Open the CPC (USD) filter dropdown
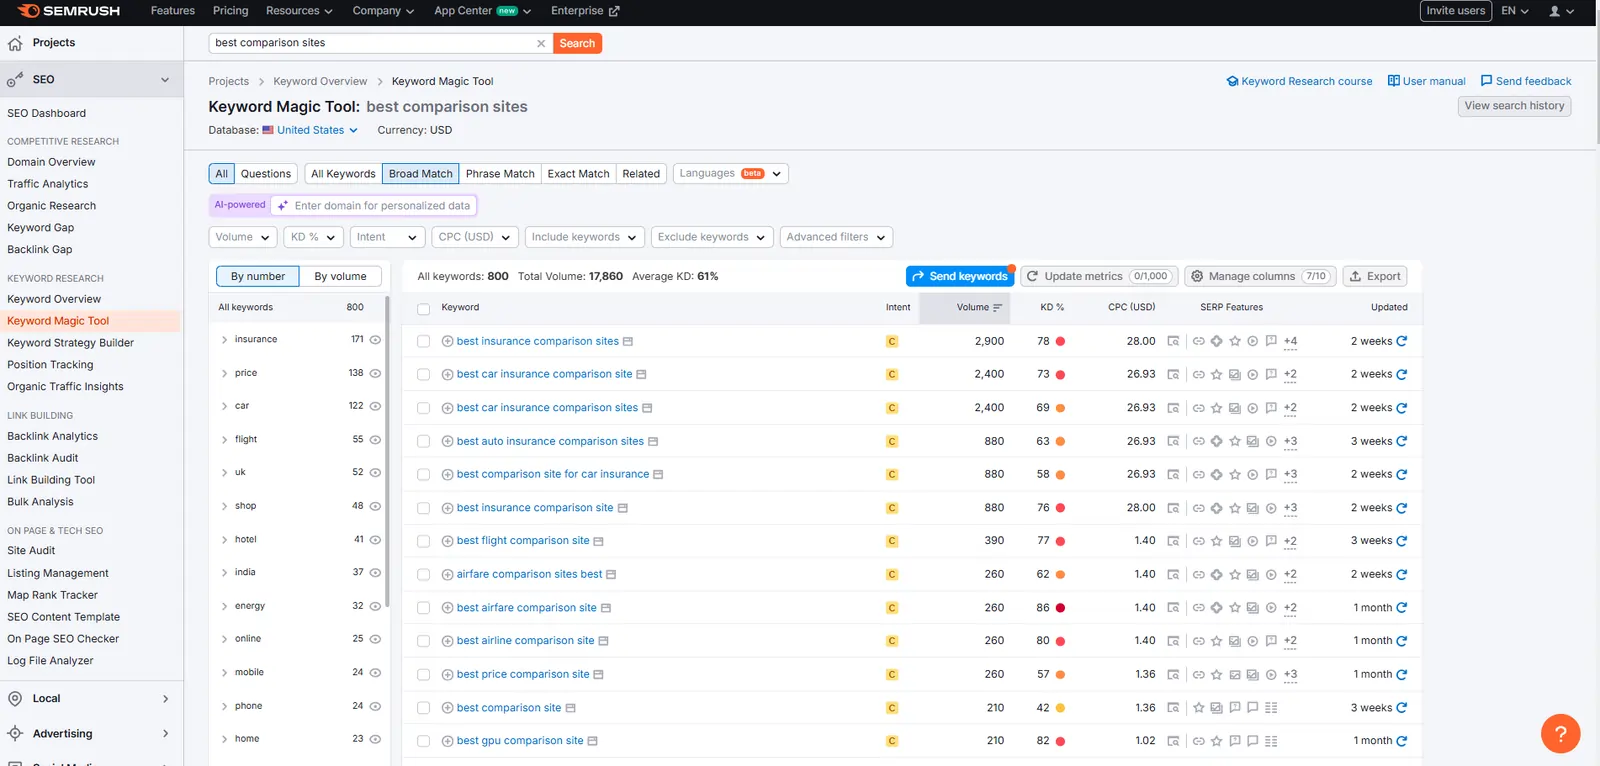1600x766 pixels. point(475,237)
